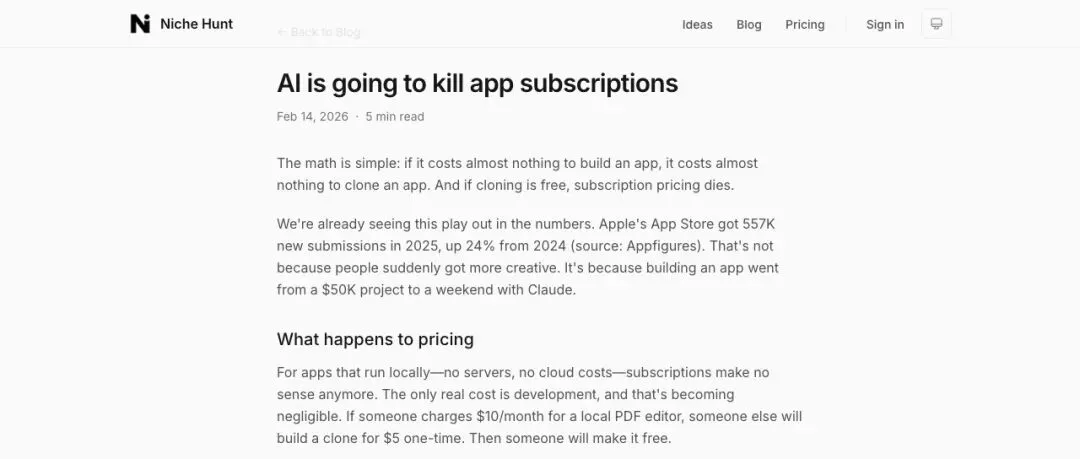Click the paragraph starting "The math is simple"
Viewport: 1080px width, 459px height.
point(517,174)
